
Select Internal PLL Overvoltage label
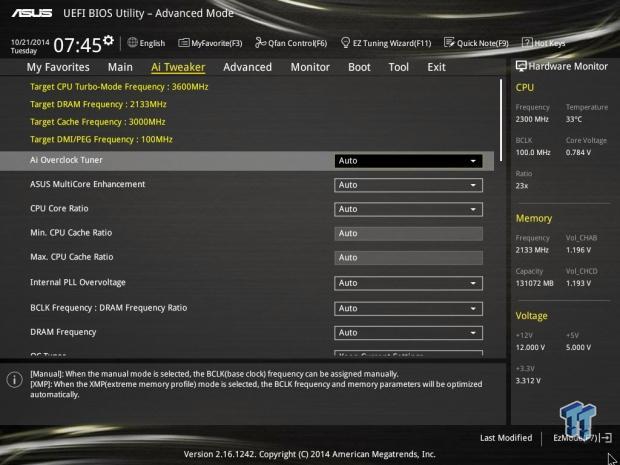[x=78, y=282]
